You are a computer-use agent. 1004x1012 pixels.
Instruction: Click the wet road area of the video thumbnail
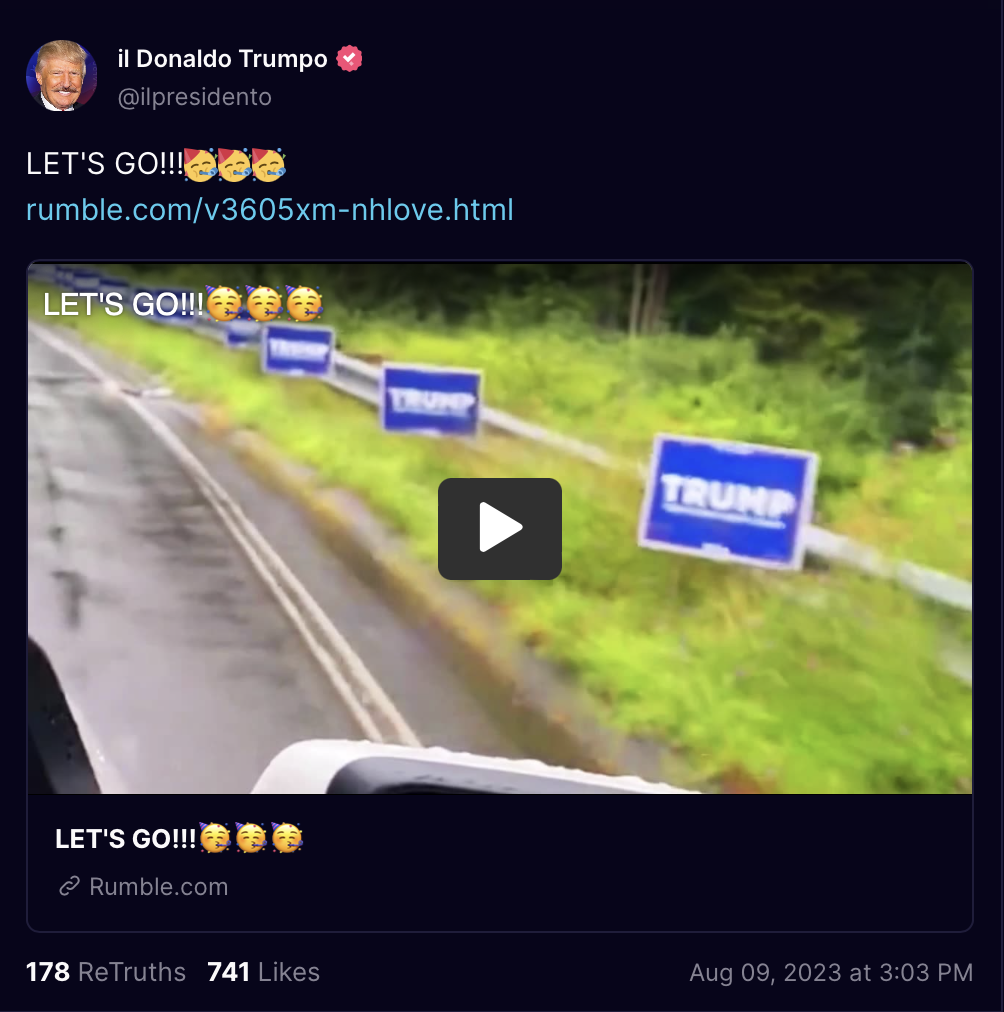194,581
